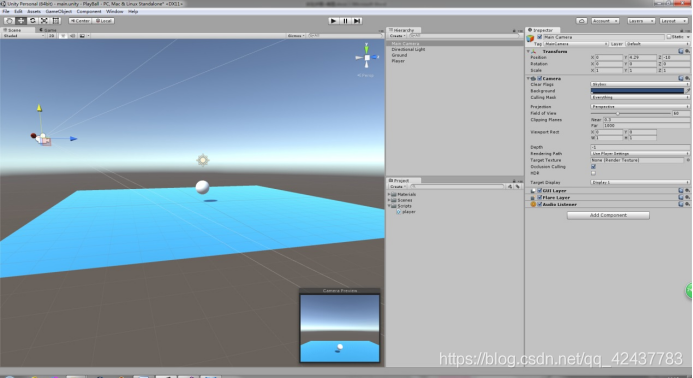Open the Account dropdown button
Image resolution: width=693 pixels, height=378 pixels.
[x=605, y=21]
